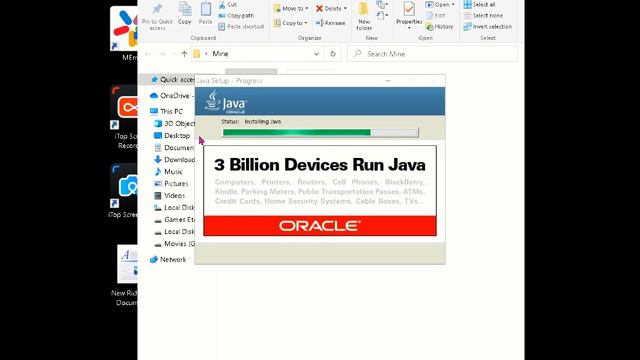Open Desktop in sidebar
640x360 pixels.
tap(172, 136)
